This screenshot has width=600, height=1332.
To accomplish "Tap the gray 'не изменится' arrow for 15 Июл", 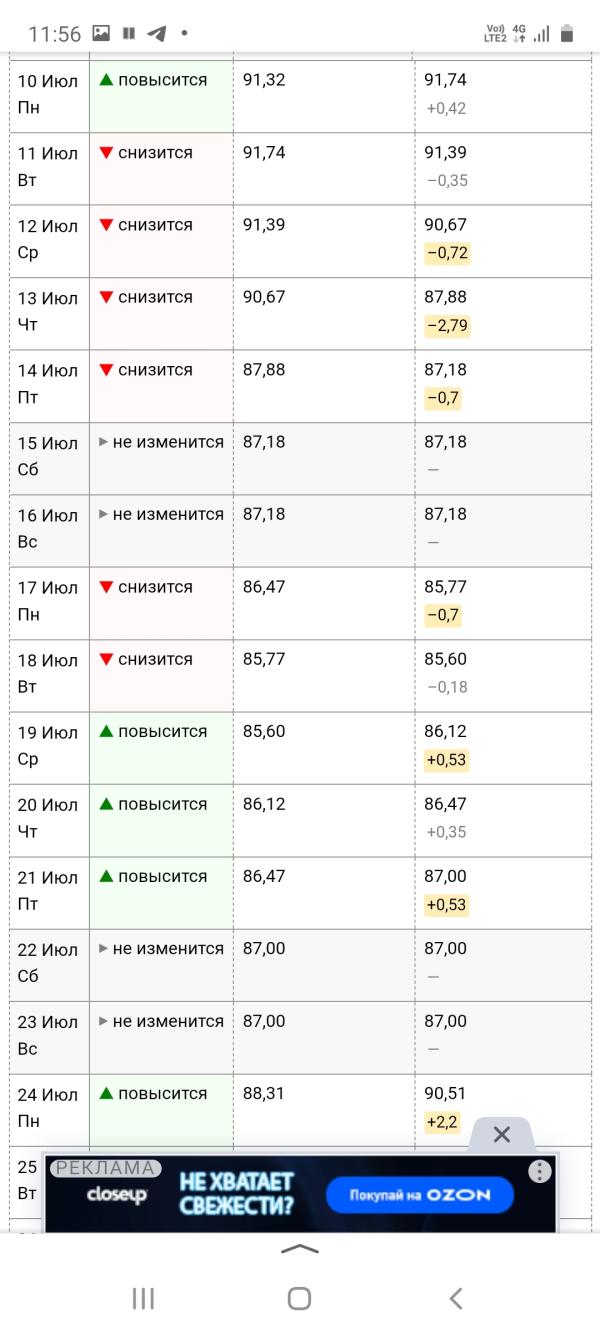I will pyautogui.click(x=103, y=442).
